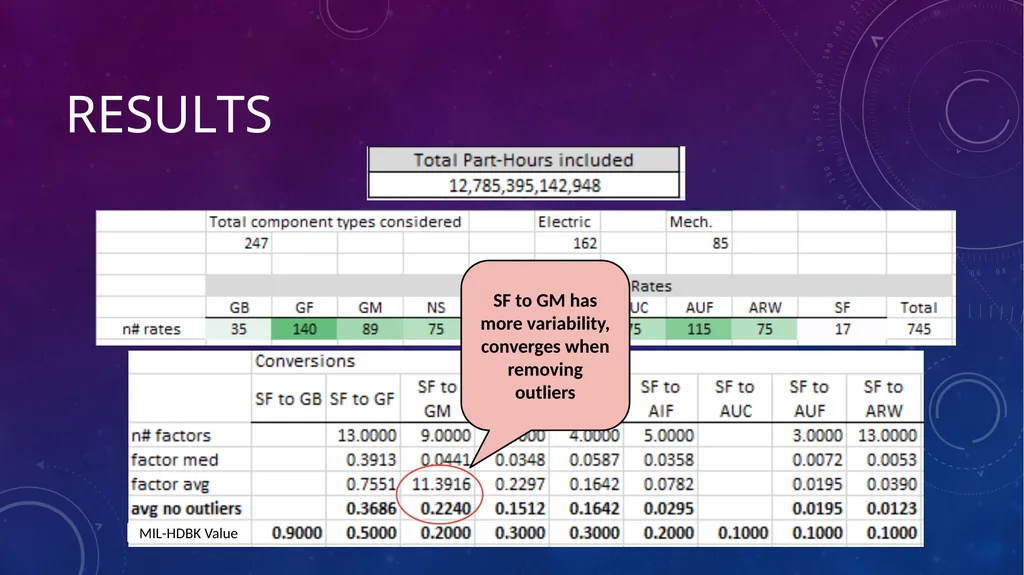1024x575 pixels.
Task: Click the n# factors value 9.0000
Action: coord(445,436)
